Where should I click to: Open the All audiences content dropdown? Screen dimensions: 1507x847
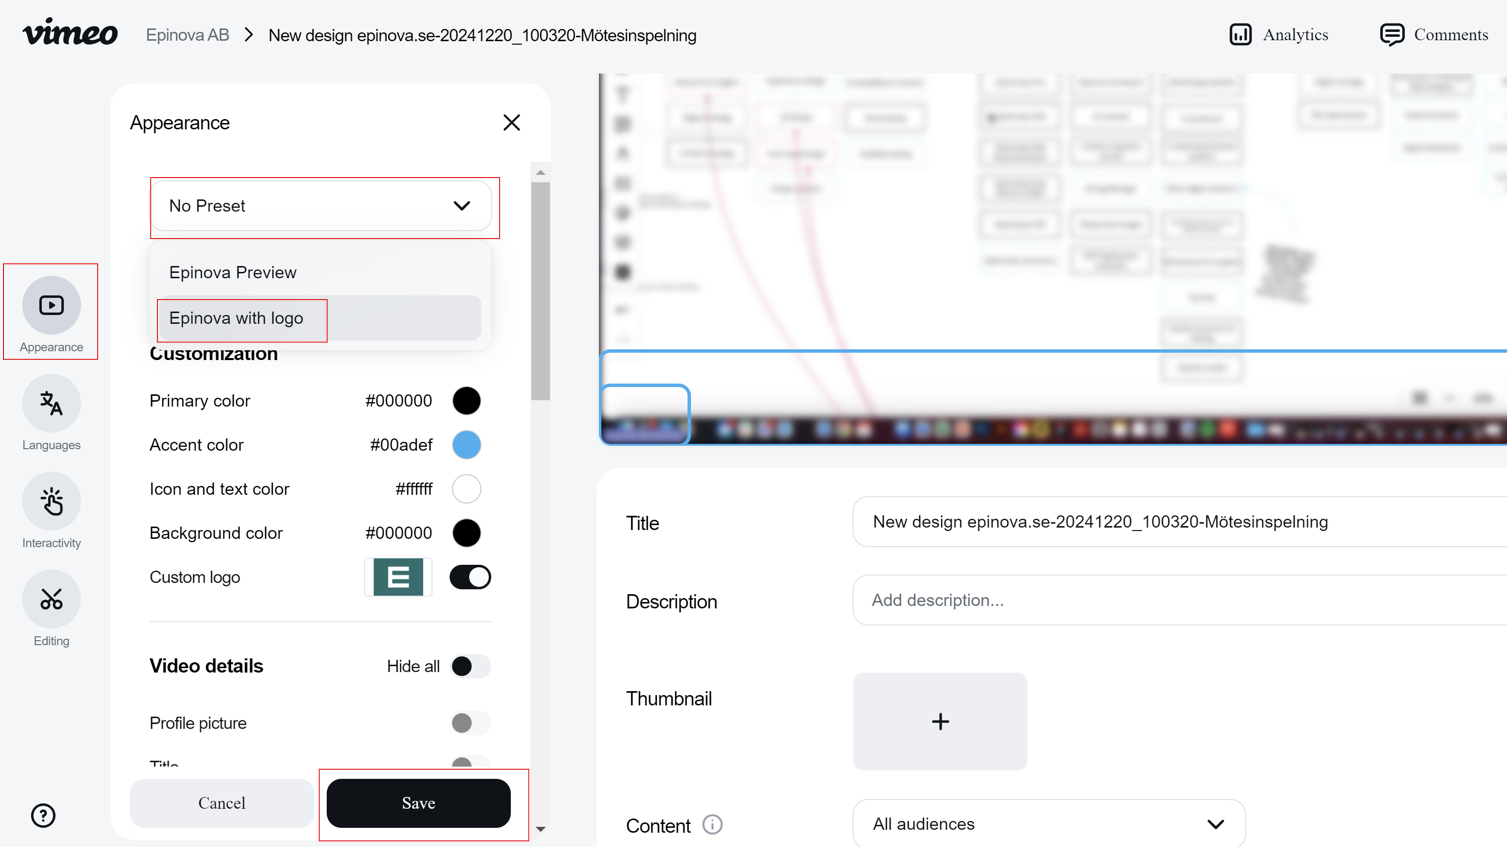point(1049,824)
